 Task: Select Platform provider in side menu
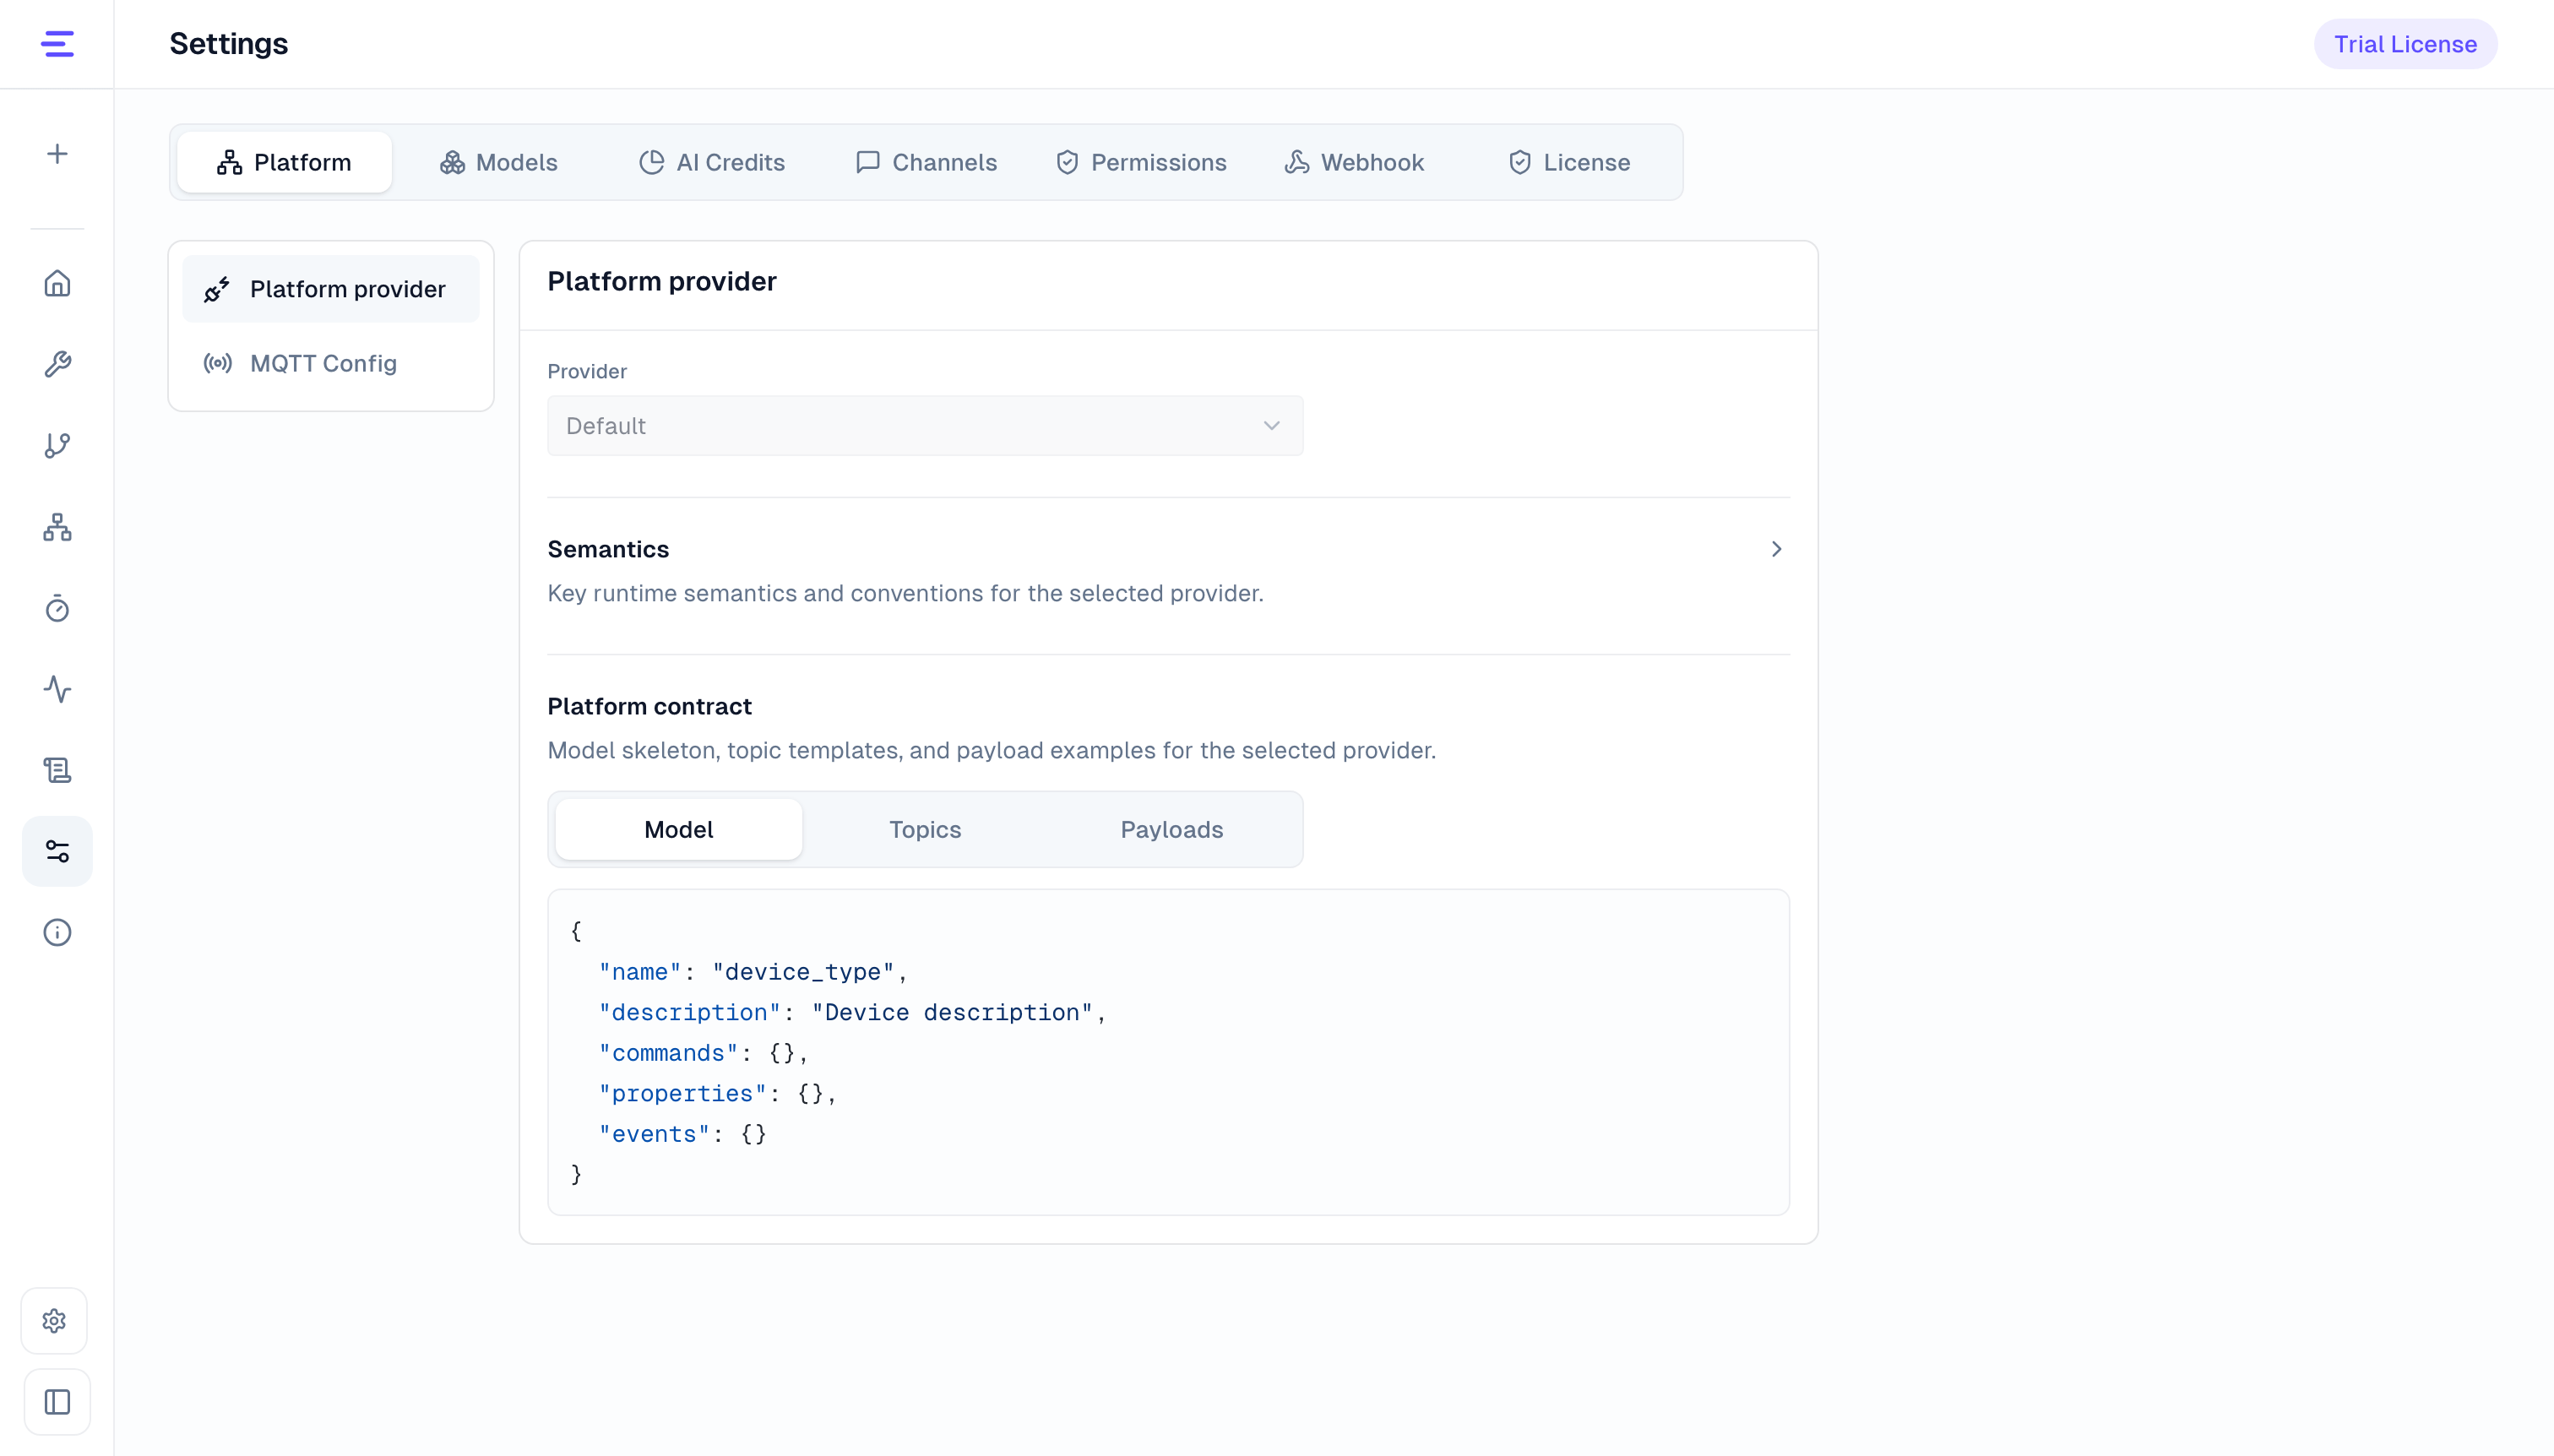click(x=331, y=289)
